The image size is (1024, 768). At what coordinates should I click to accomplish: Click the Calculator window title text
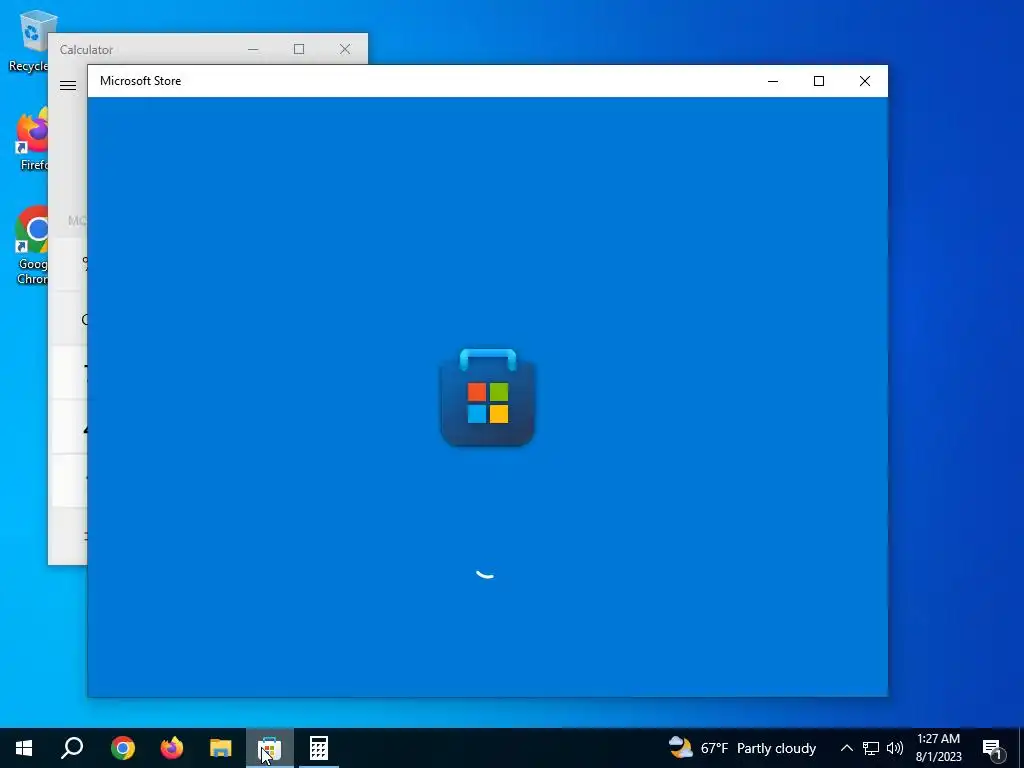86,50
